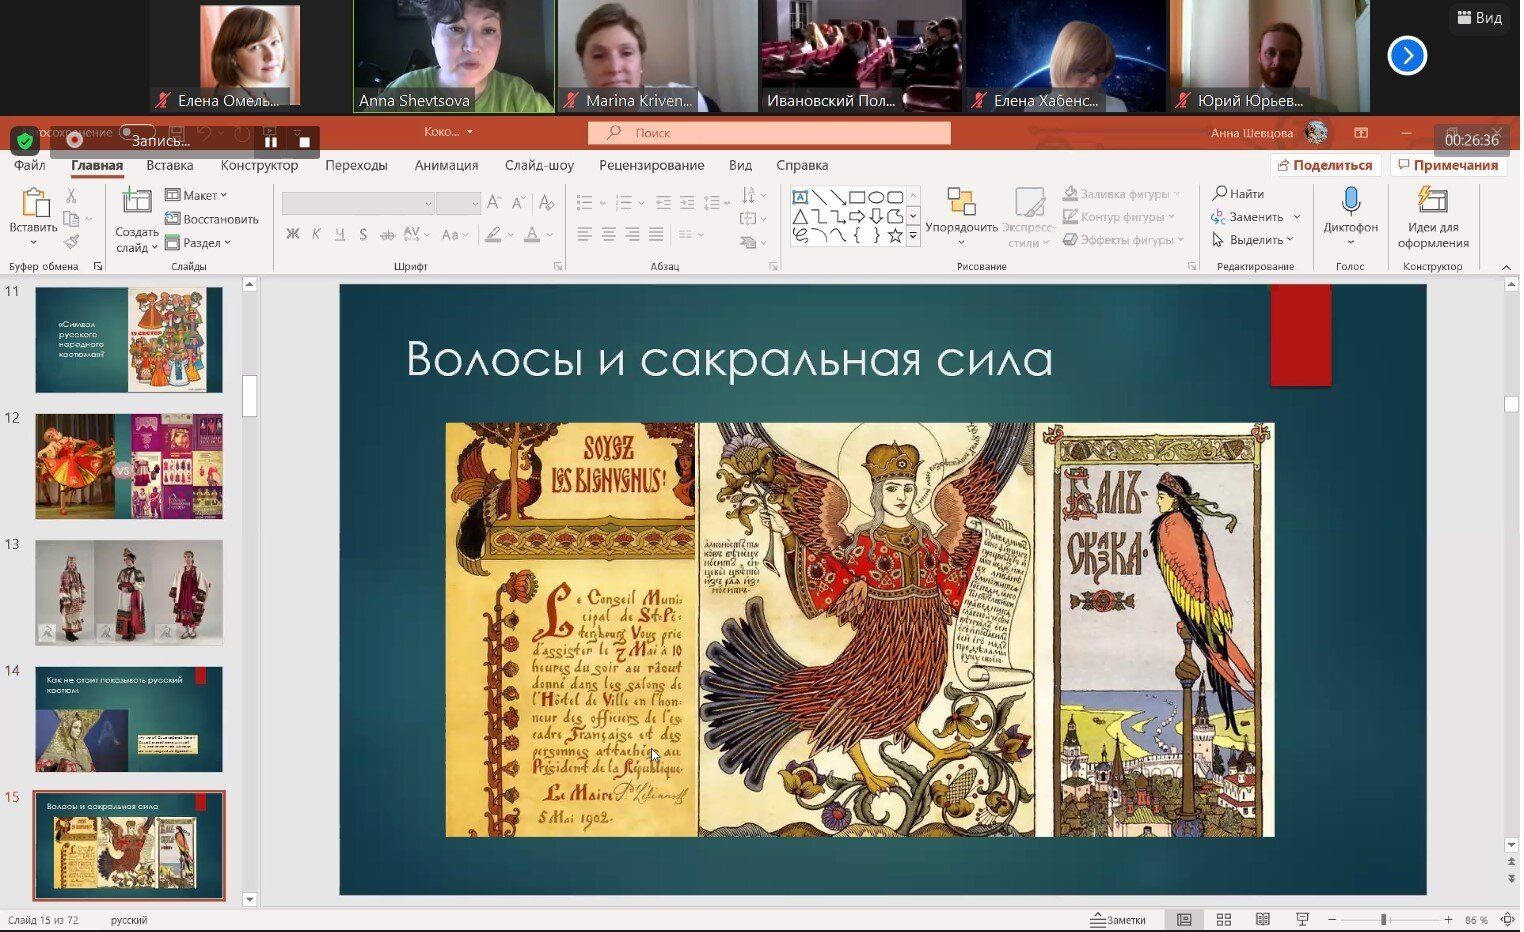Click the Поиск search box
The width and height of the screenshot is (1524, 932).
pos(769,132)
